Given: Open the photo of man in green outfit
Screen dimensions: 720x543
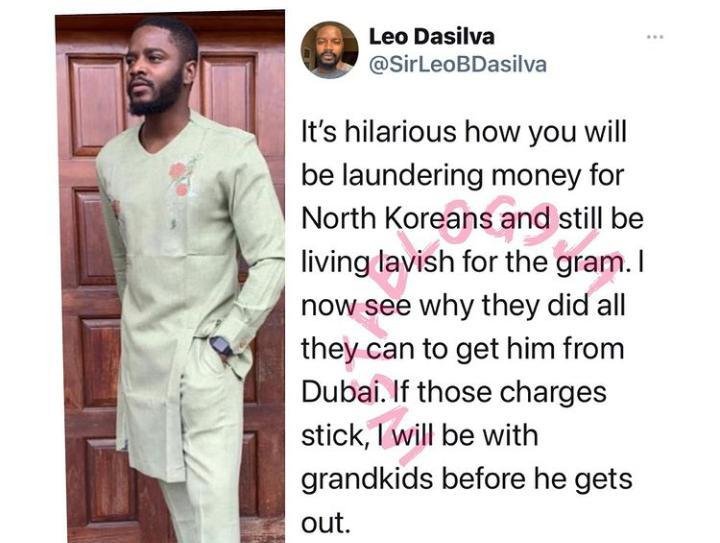Looking at the screenshot, I should [170, 277].
